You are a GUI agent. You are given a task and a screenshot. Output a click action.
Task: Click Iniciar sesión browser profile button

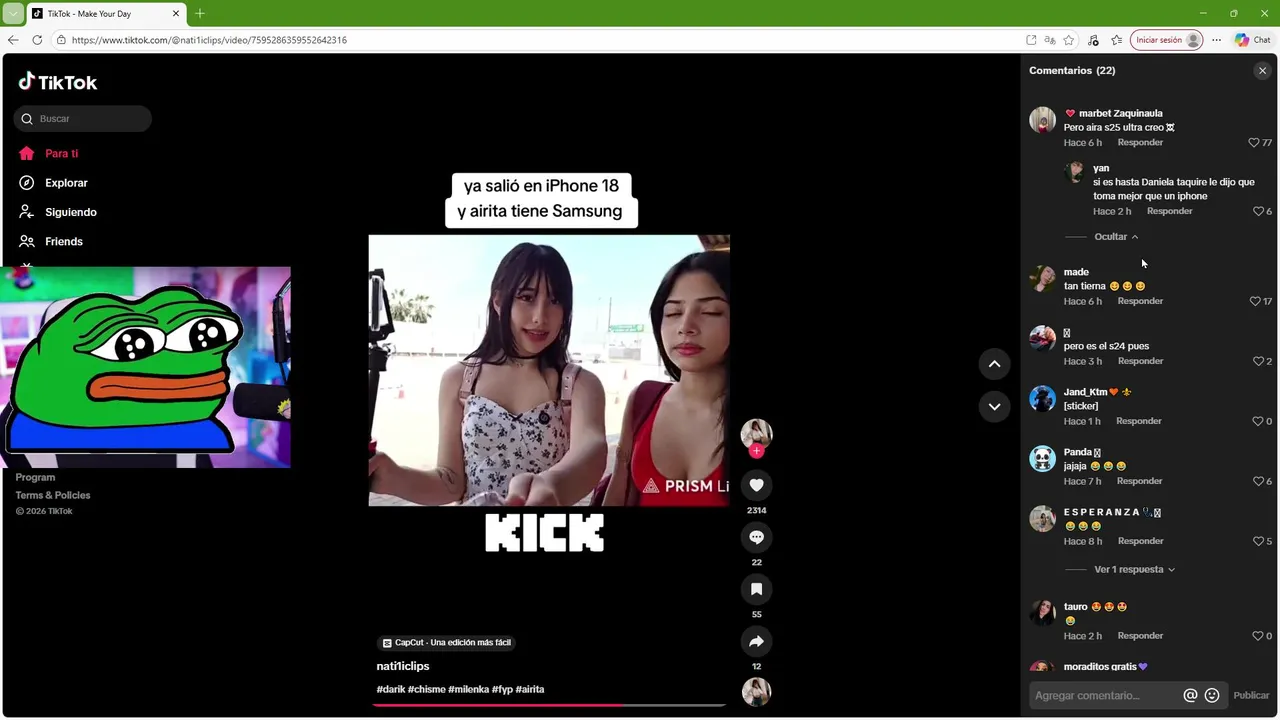1166,40
